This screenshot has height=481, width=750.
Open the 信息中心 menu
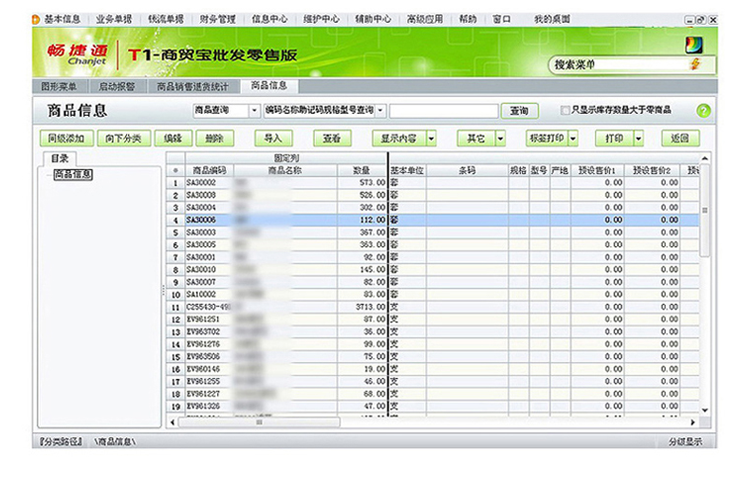(x=270, y=20)
